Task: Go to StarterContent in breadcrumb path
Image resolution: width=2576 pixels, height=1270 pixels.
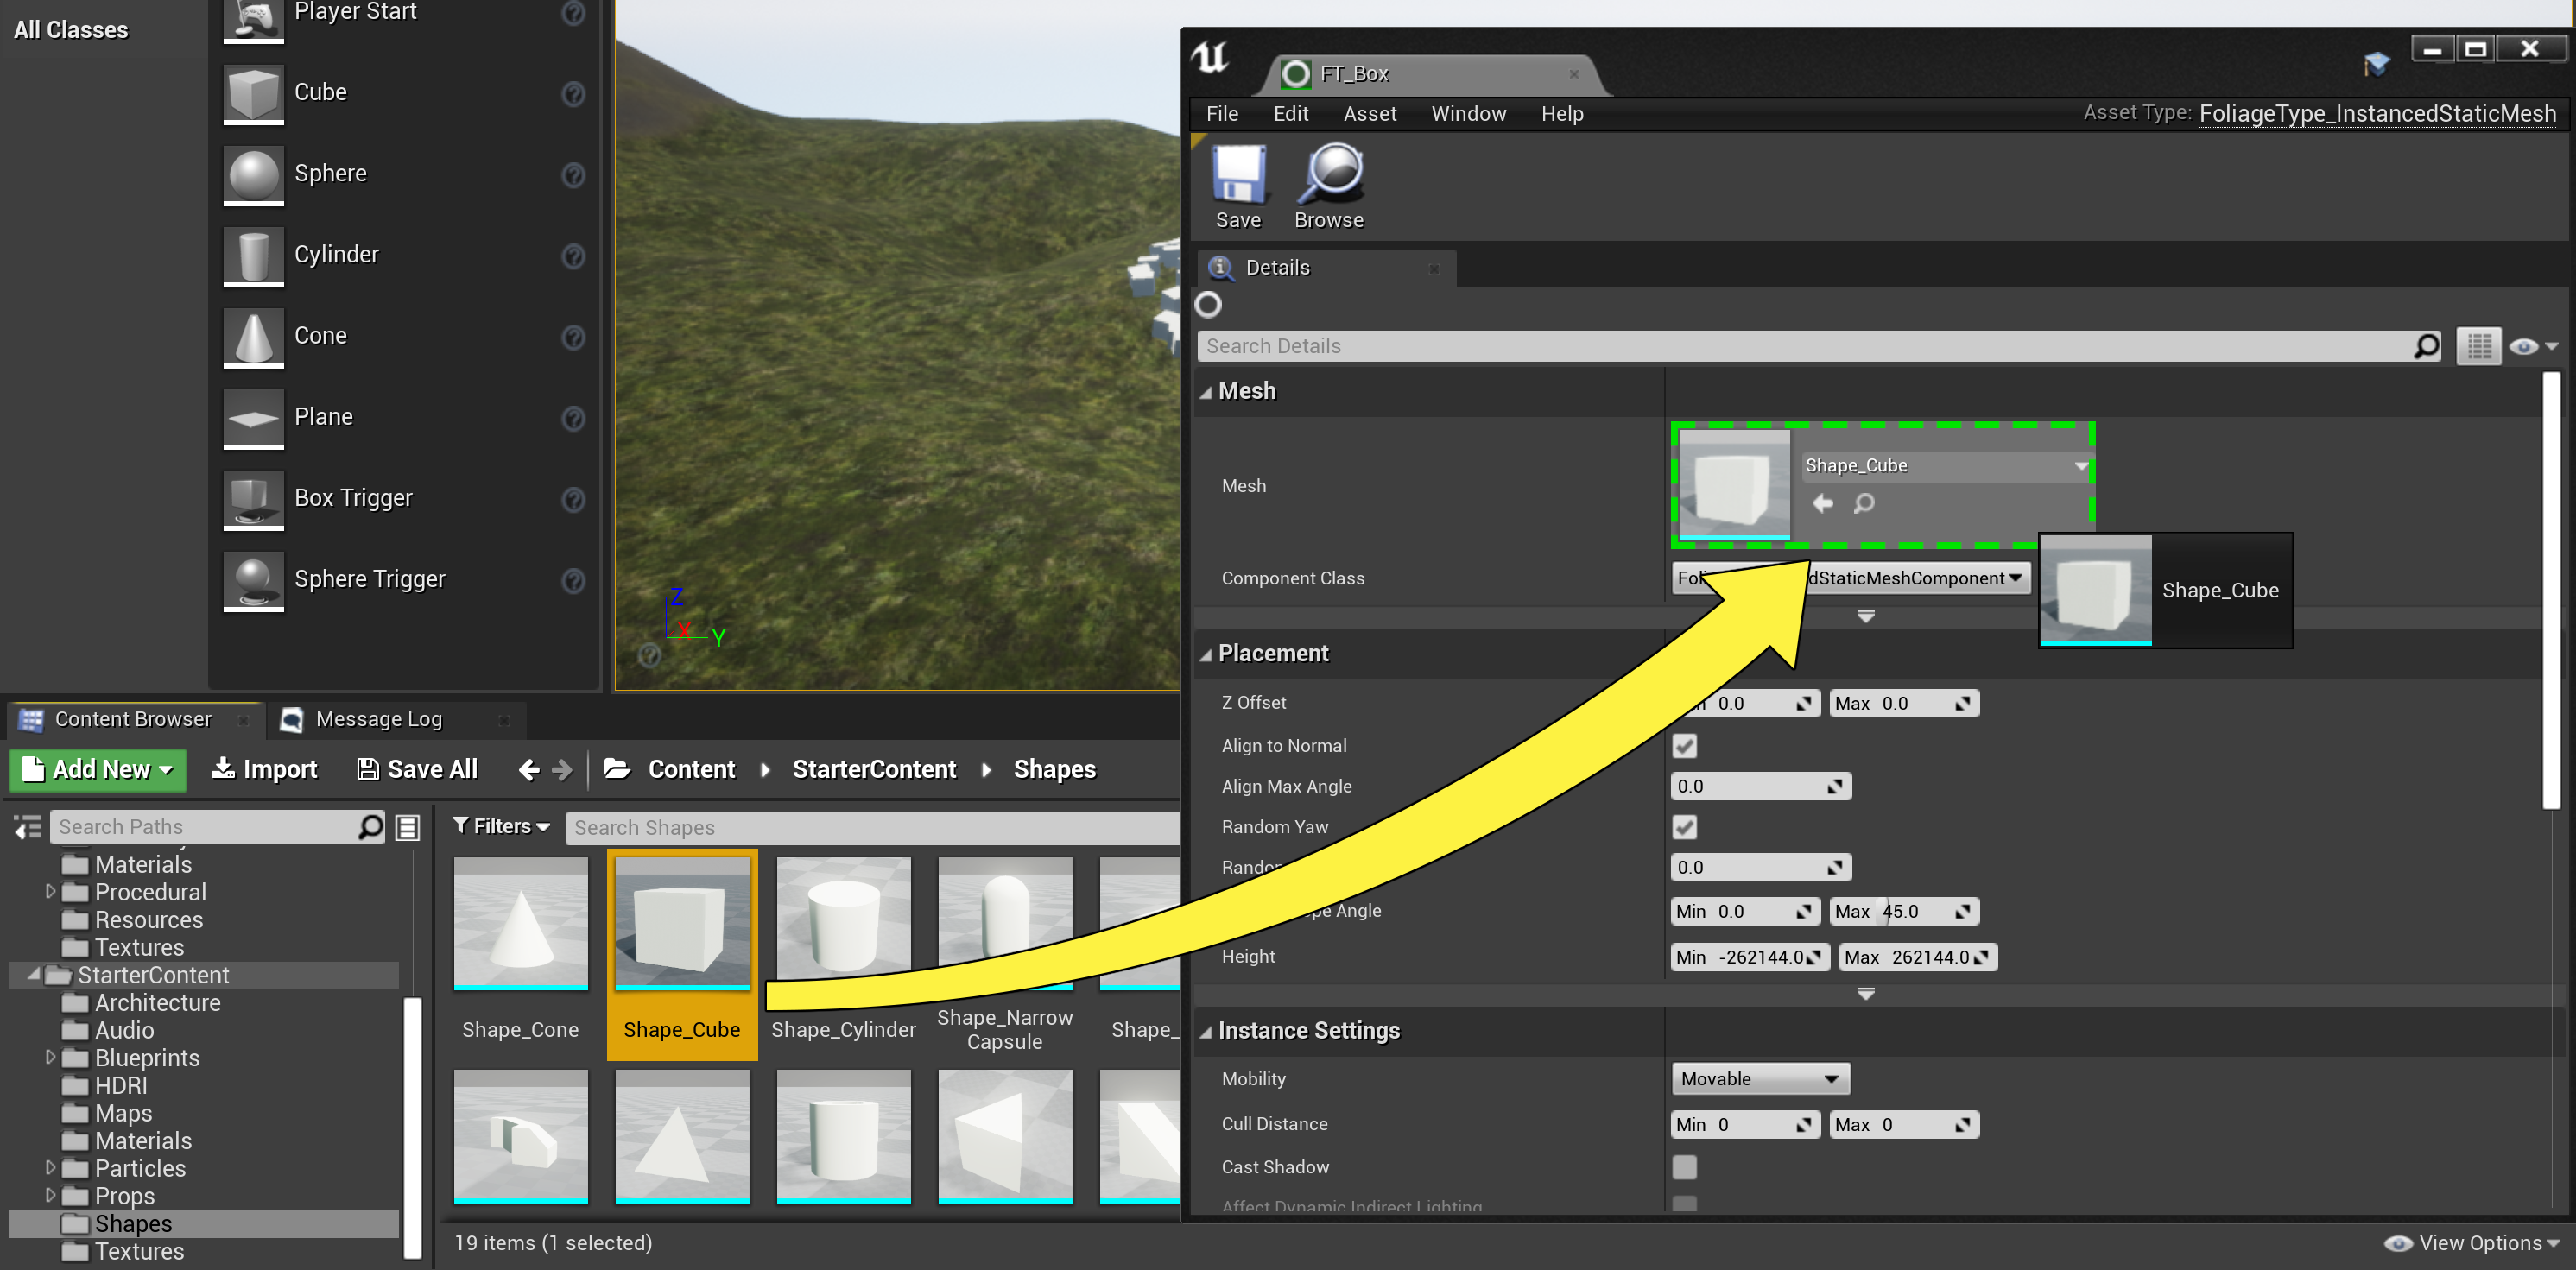Action: 874,769
